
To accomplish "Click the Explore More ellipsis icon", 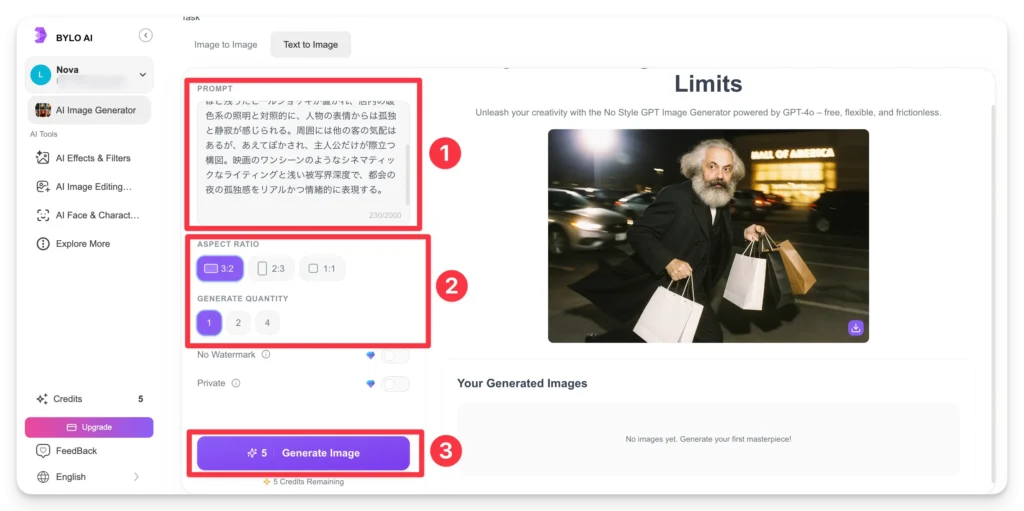I will [x=43, y=244].
